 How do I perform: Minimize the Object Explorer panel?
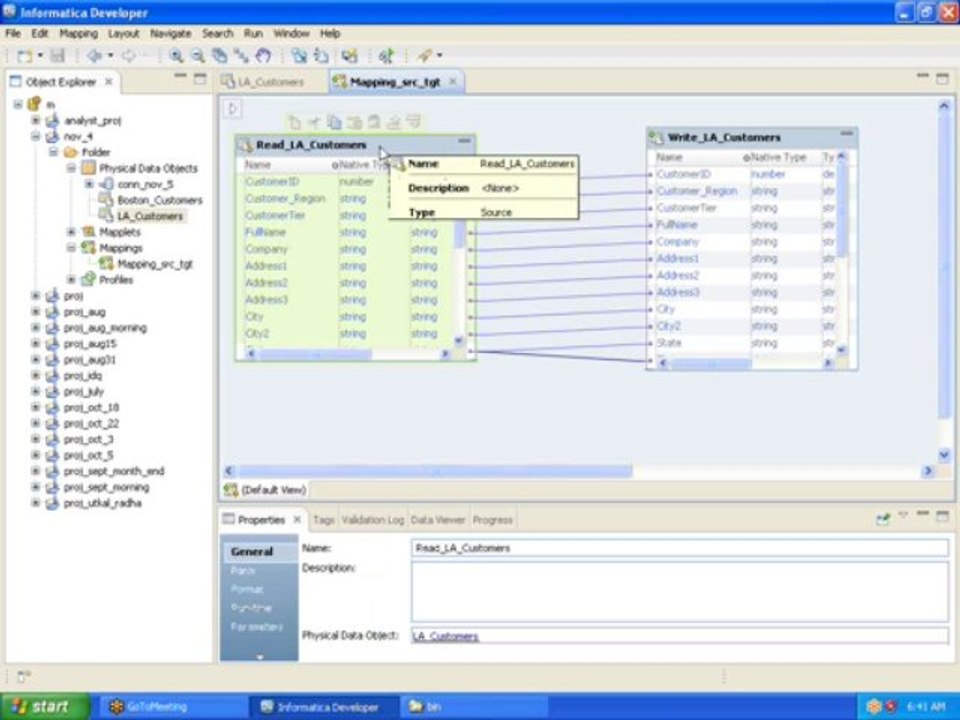pyautogui.click(x=180, y=77)
